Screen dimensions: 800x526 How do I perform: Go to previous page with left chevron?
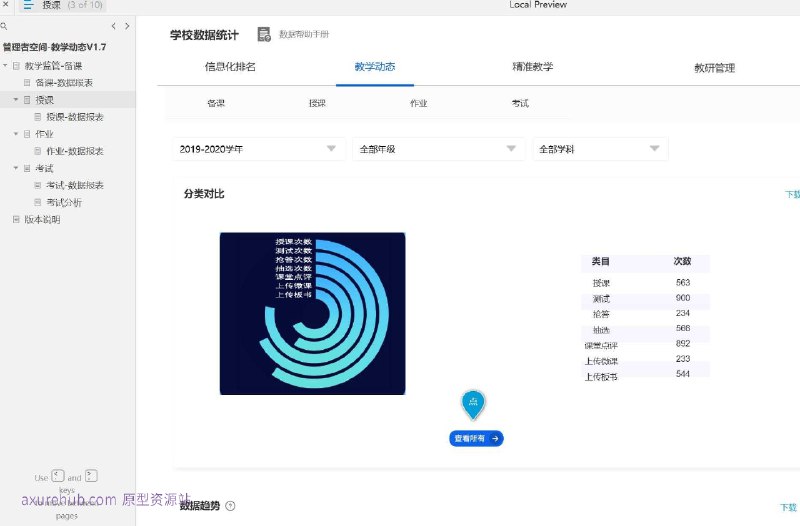click(x=113, y=26)
